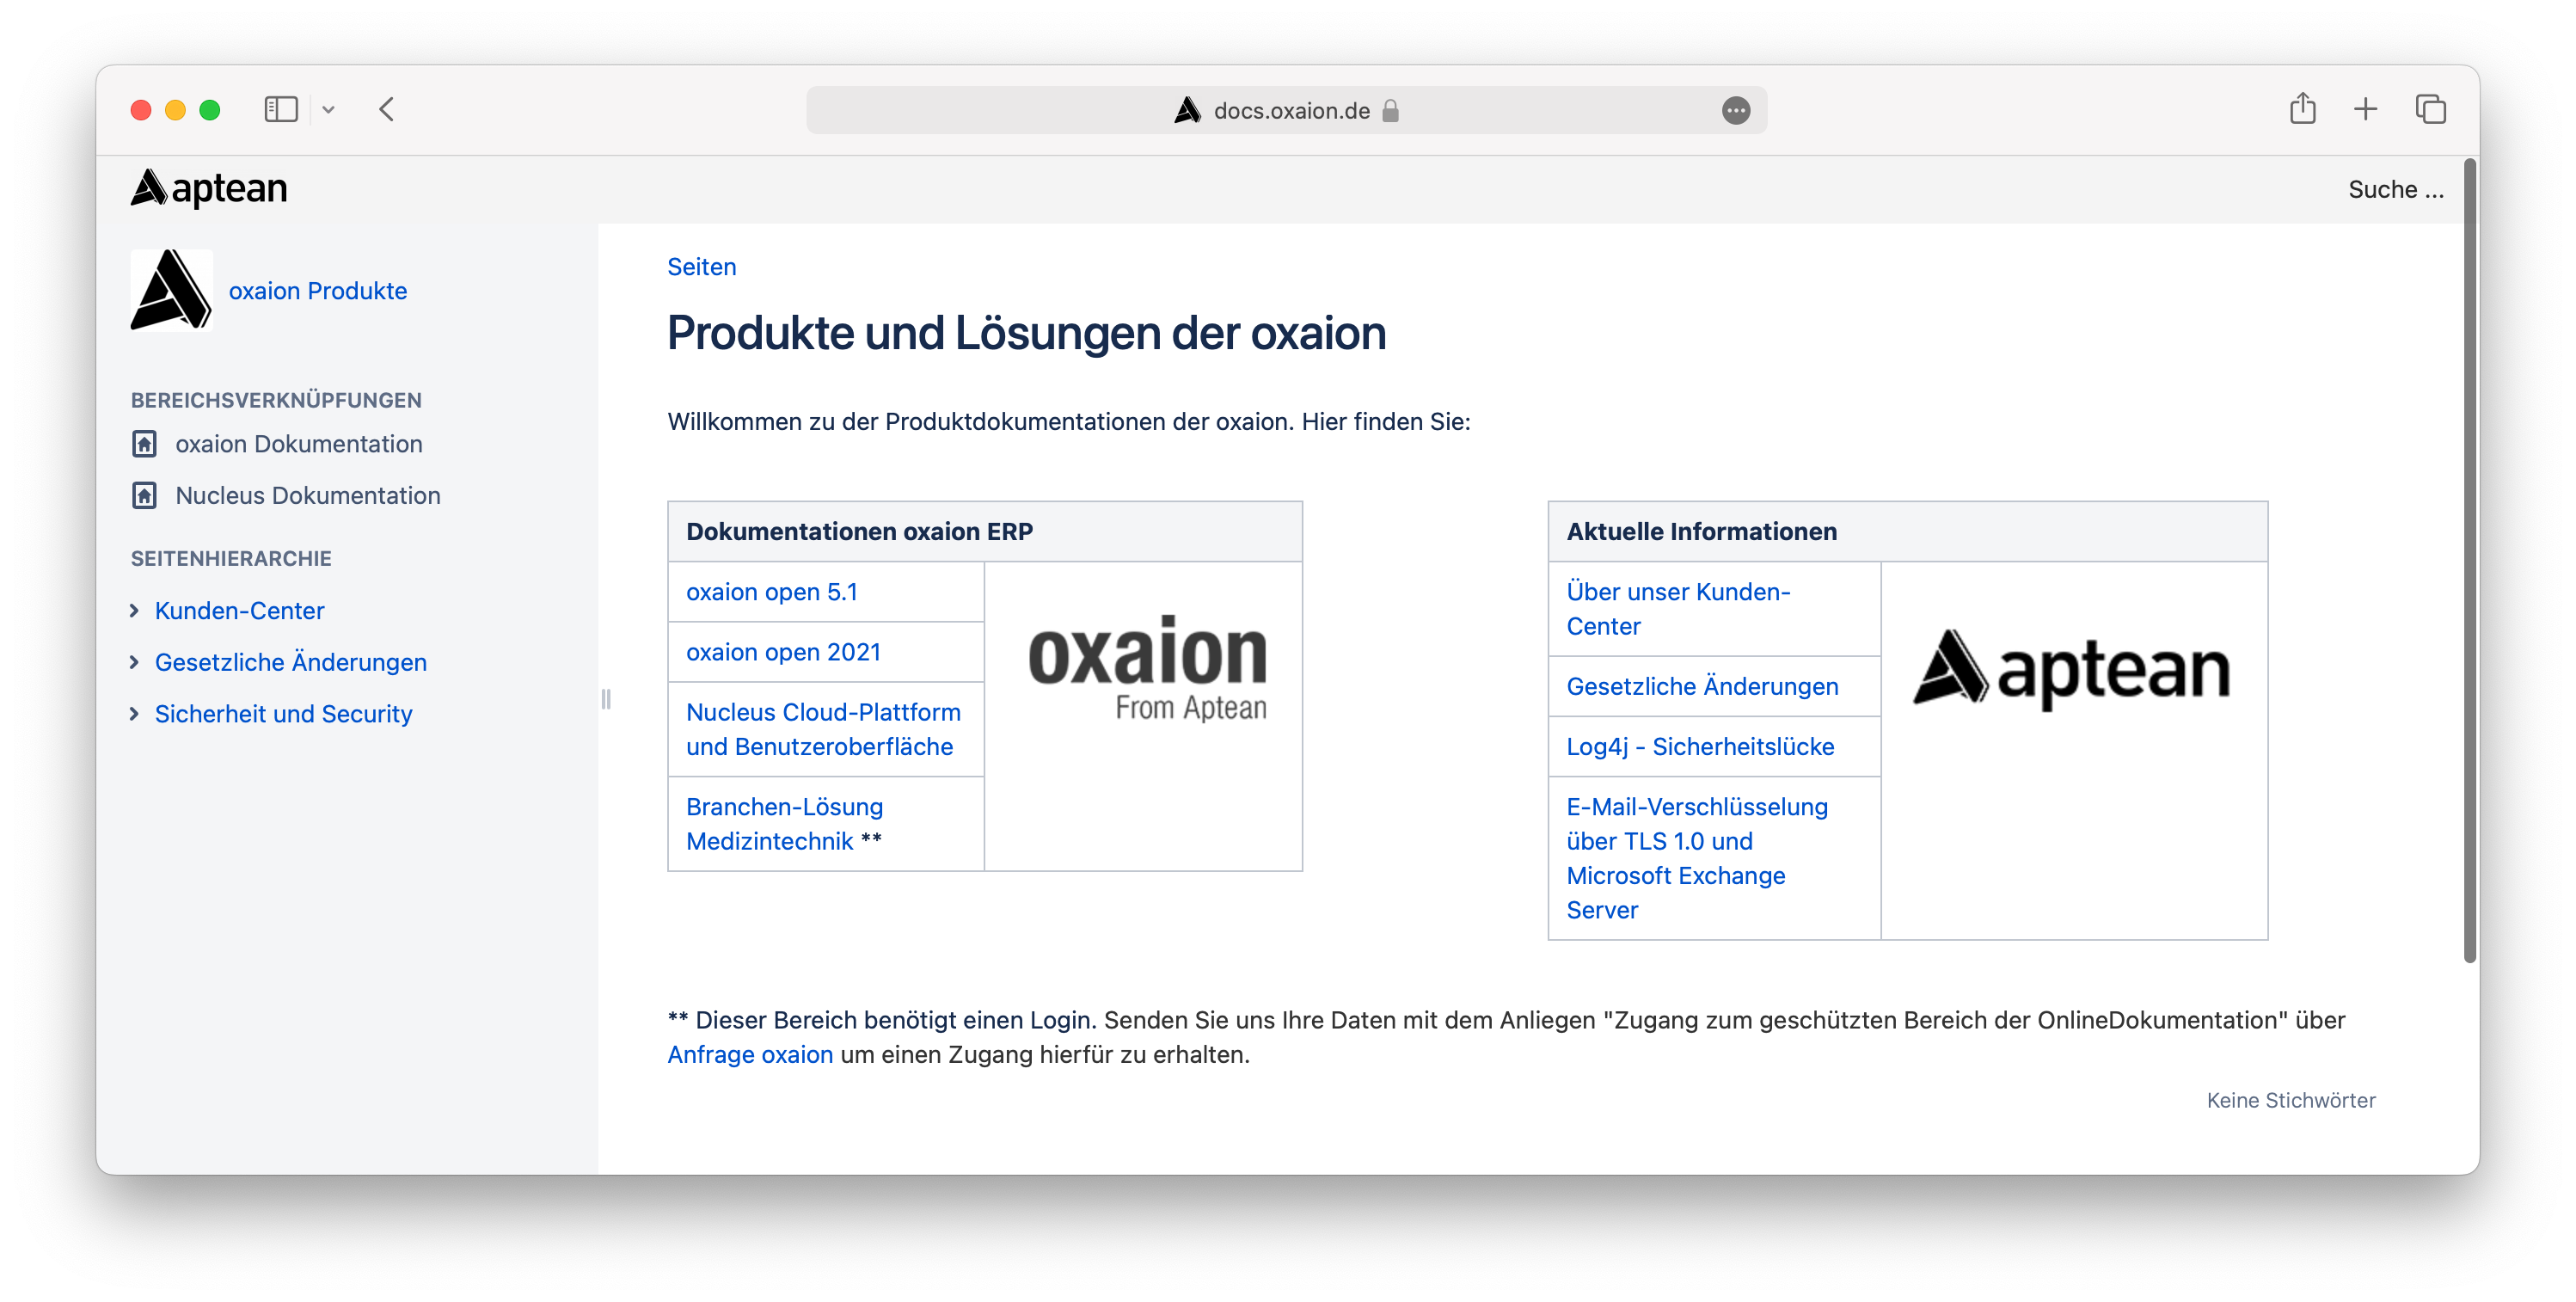The height and width of the screenshot is (1302, 2576).
Task: Open Gesetzliche Änderungen in Aktuelle Informationen table
Action: (x=1702, y=686)
